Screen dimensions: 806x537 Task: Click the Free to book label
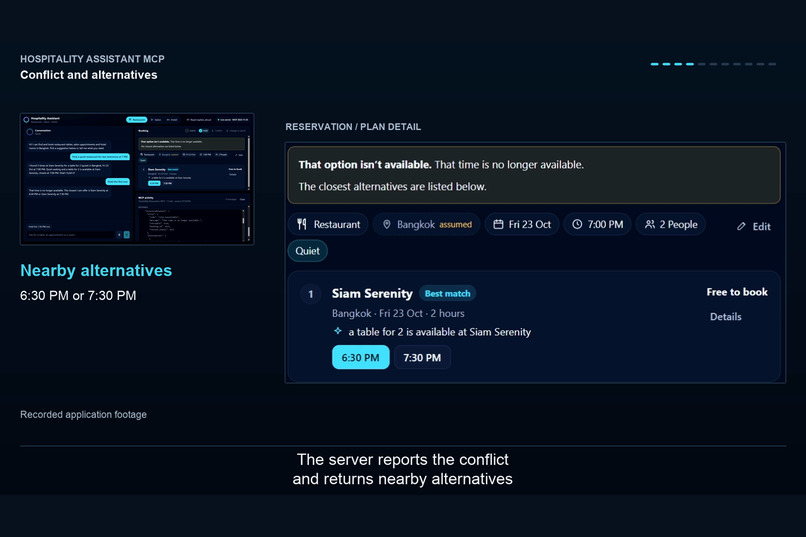[737, 292]
